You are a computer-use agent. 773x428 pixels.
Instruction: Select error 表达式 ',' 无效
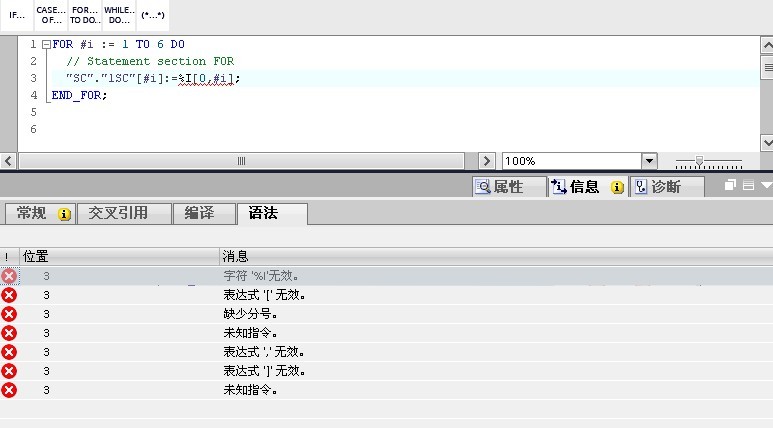(x=386, y=352)
